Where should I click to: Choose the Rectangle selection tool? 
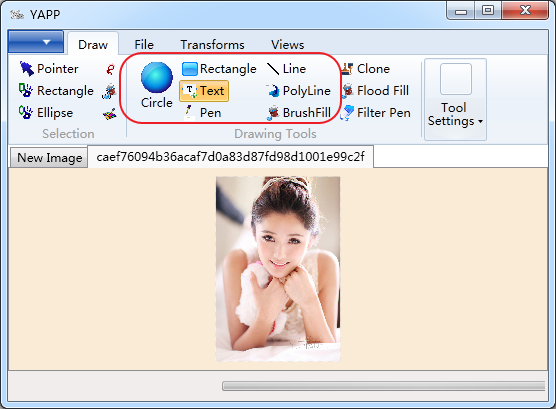pyautogui.click(x=56, y=91)
